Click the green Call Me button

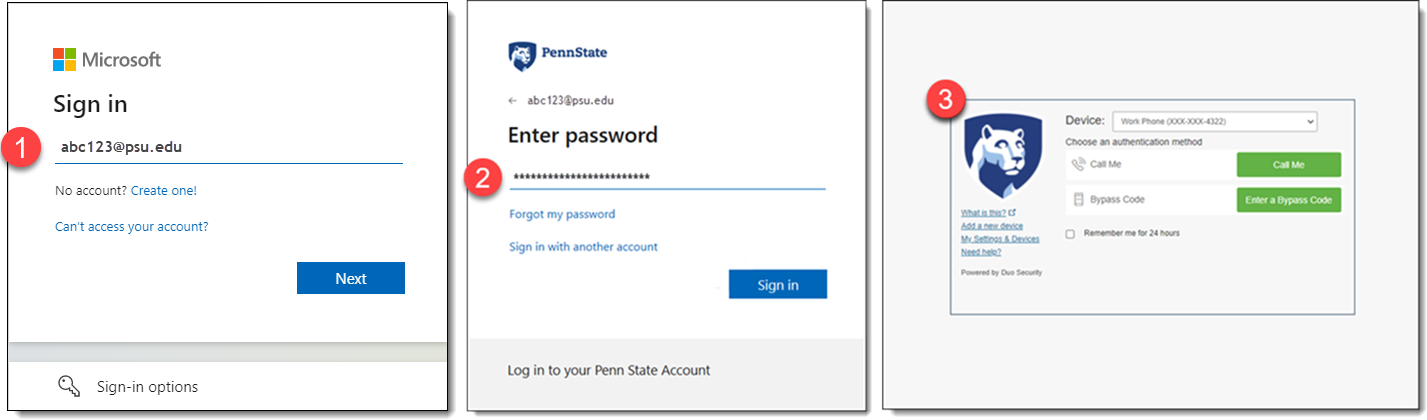tap(1288, 164)
